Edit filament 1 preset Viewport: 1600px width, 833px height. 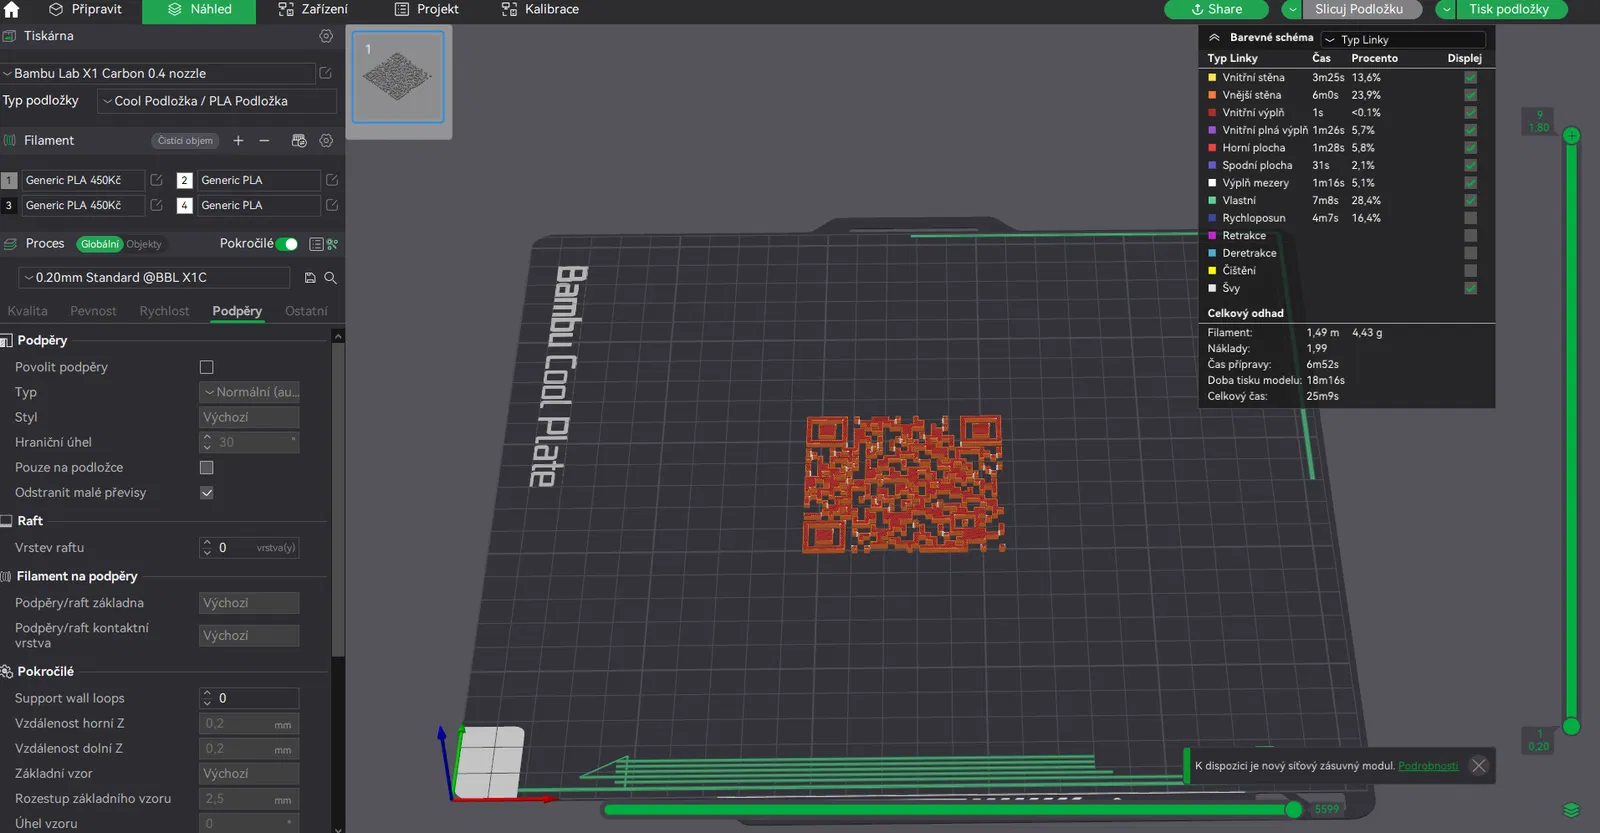tap(156, 180)
